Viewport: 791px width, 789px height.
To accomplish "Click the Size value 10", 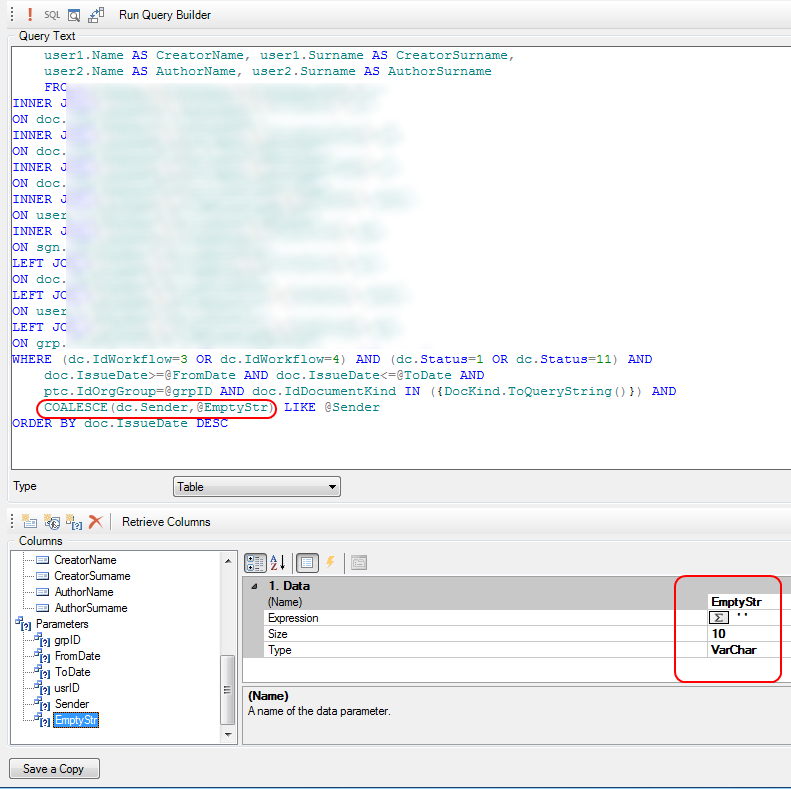I will pos(750,634).
